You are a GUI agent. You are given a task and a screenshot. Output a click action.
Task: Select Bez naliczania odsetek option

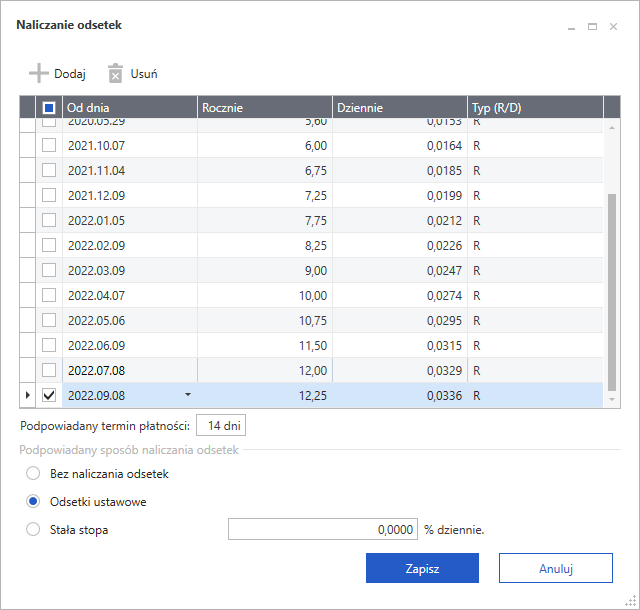pos(34,473)
